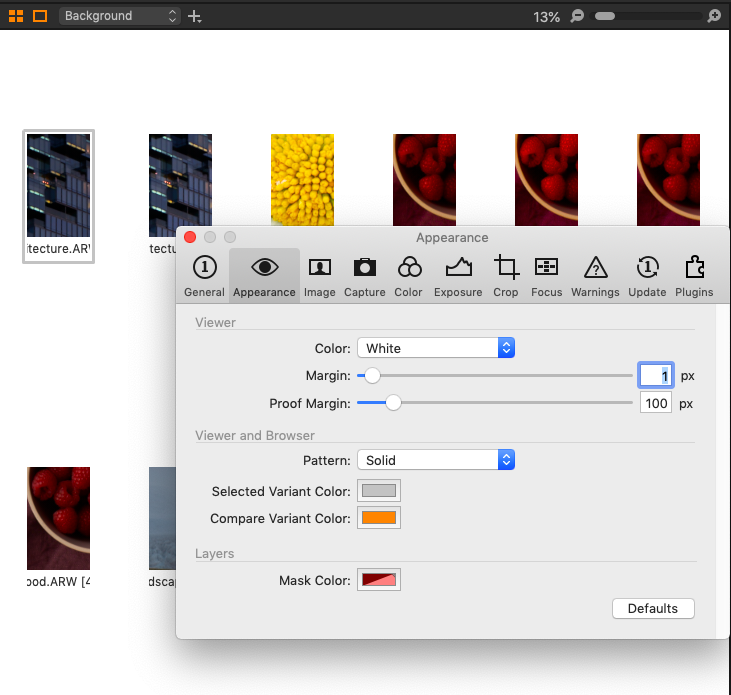Screen dimensions: 731x695
Task: Switch to grid multi-view layout icon
Action: tap(16, 16)
